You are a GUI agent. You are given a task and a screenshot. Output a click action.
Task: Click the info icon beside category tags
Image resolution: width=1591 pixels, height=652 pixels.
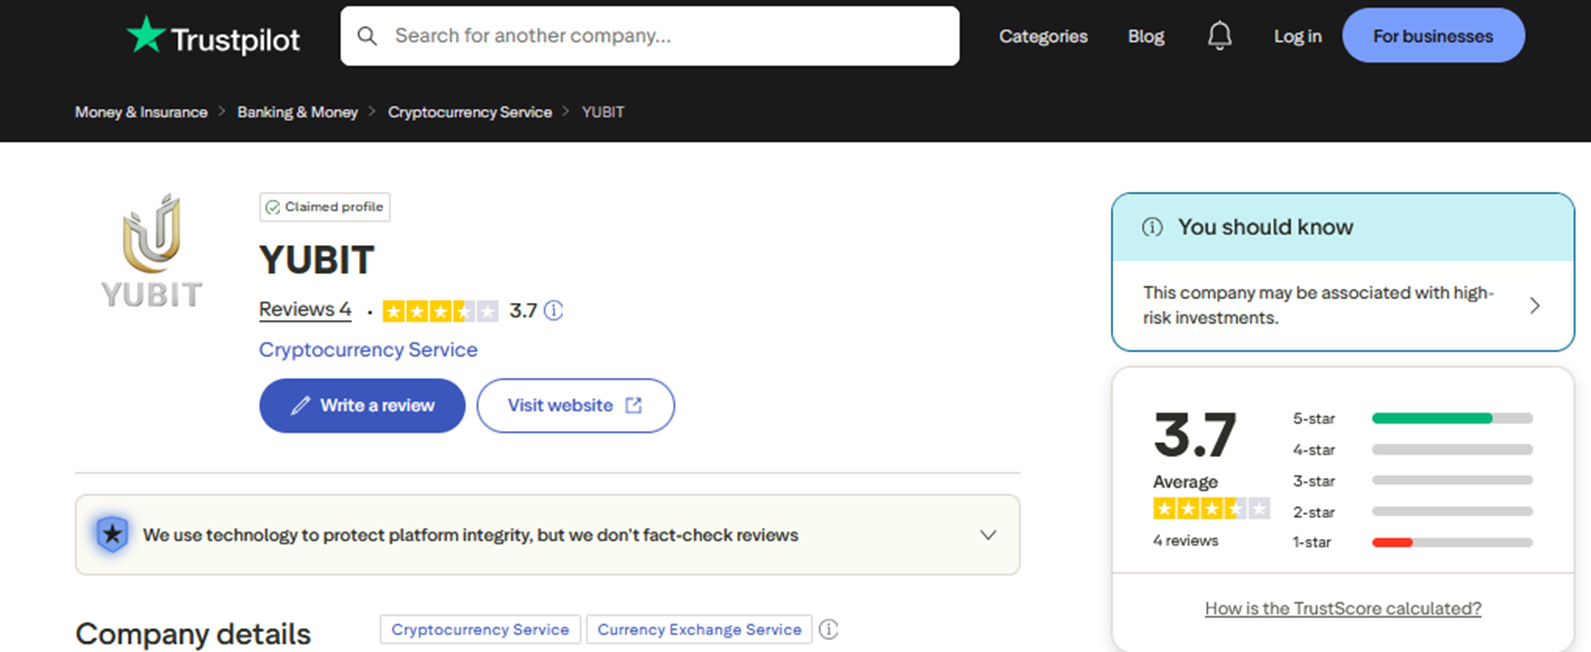tap(828, 629)
